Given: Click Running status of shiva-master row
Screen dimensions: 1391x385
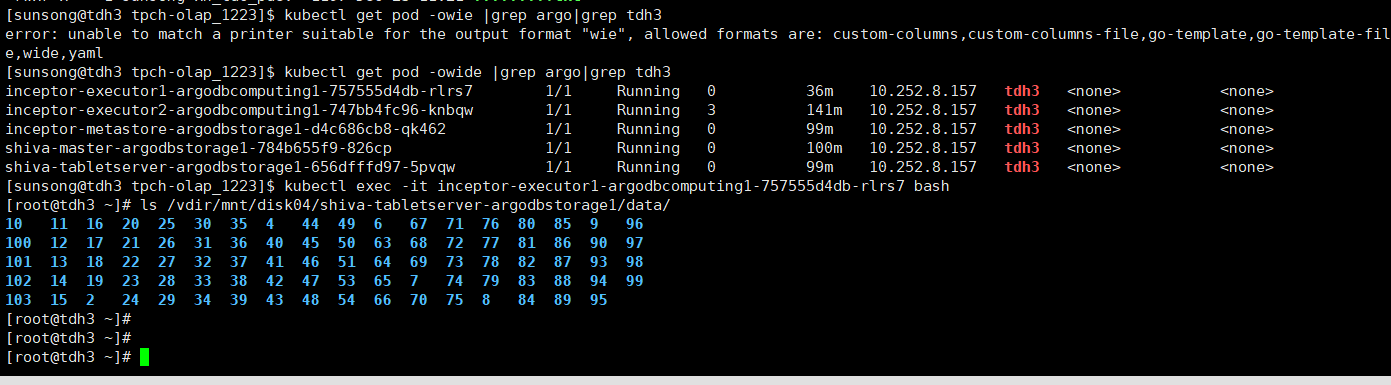Looking at the screenshot, I should (647, 148).
